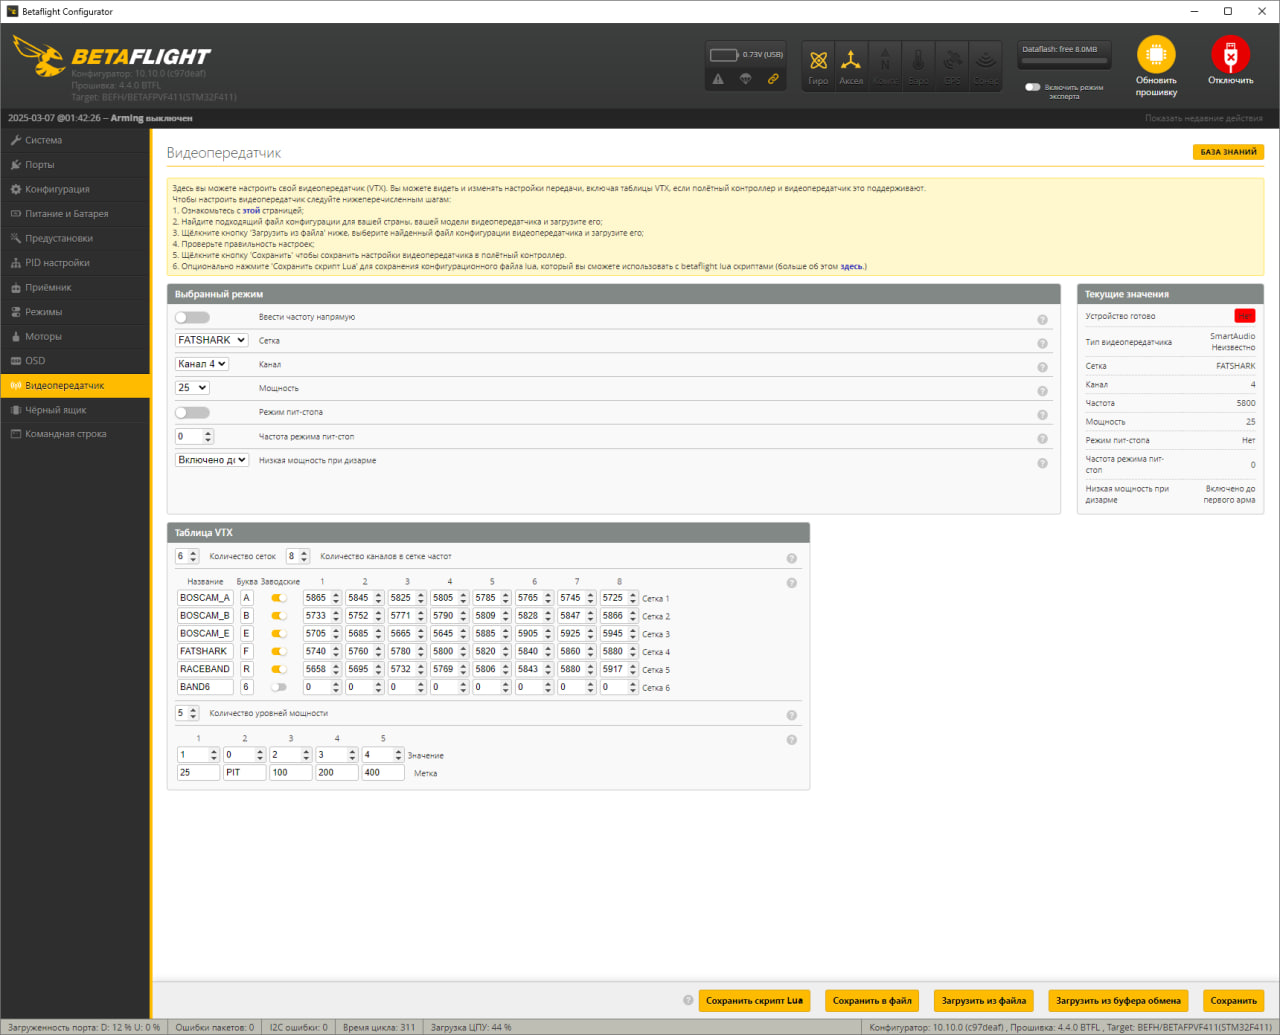Click help icon for low power disarm
The image size is (1280, 1035).
[x=1042, y=463]
